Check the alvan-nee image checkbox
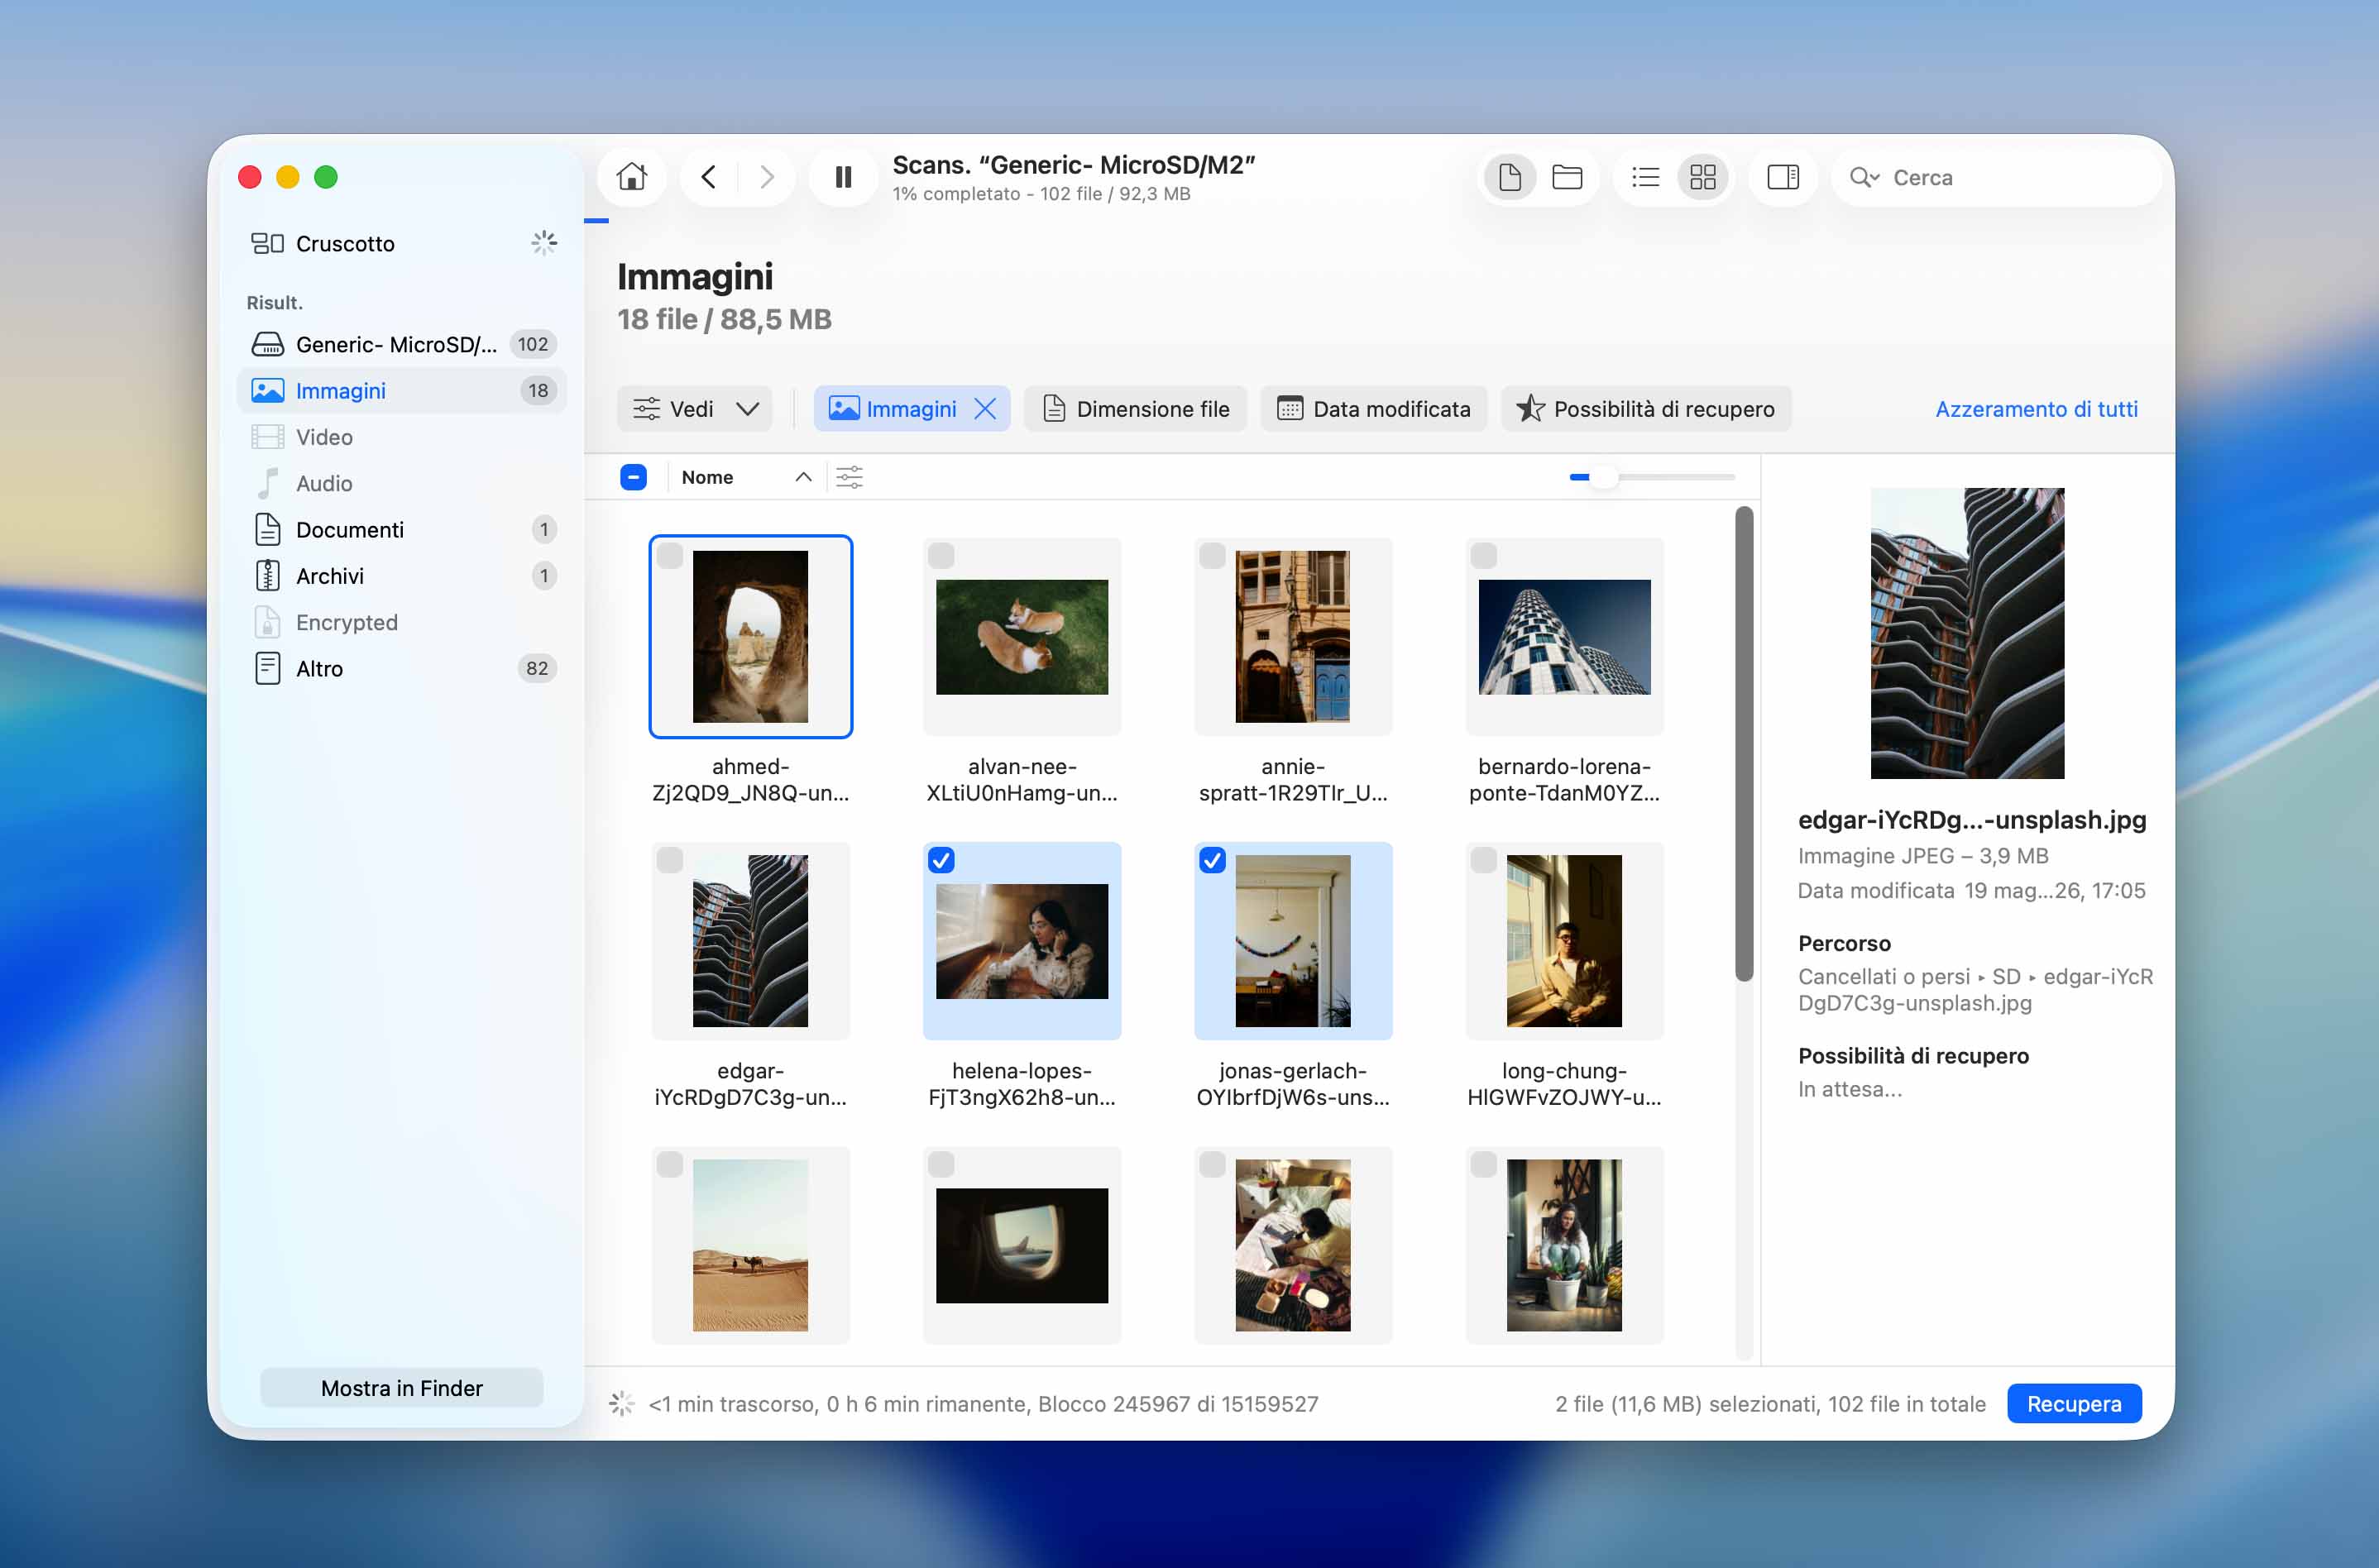This screenshot has height=1568, width=2379. 941,556
